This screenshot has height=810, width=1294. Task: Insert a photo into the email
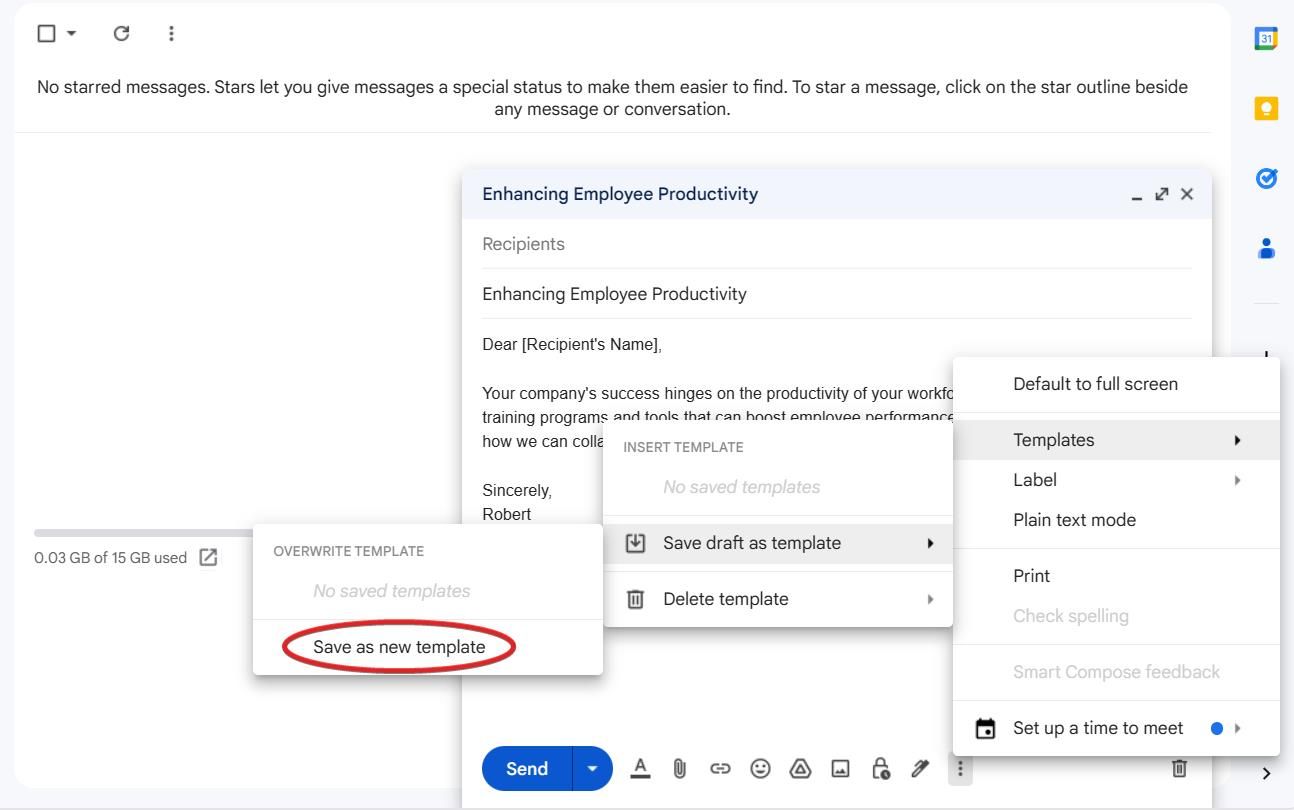point(840,768)
